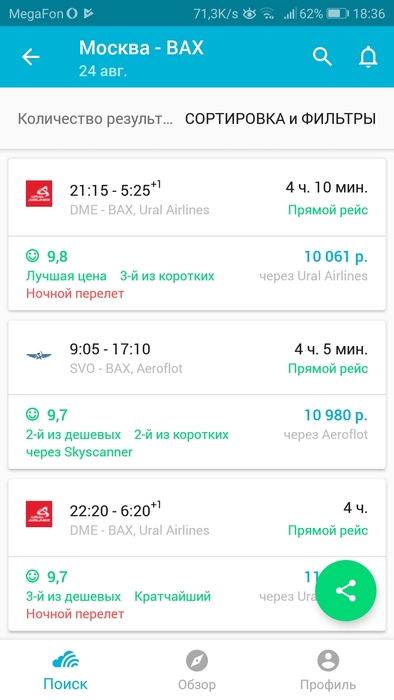Tap Ural Airlines logo on 22:20 flight
394x700 pixels.
(39, 514)
